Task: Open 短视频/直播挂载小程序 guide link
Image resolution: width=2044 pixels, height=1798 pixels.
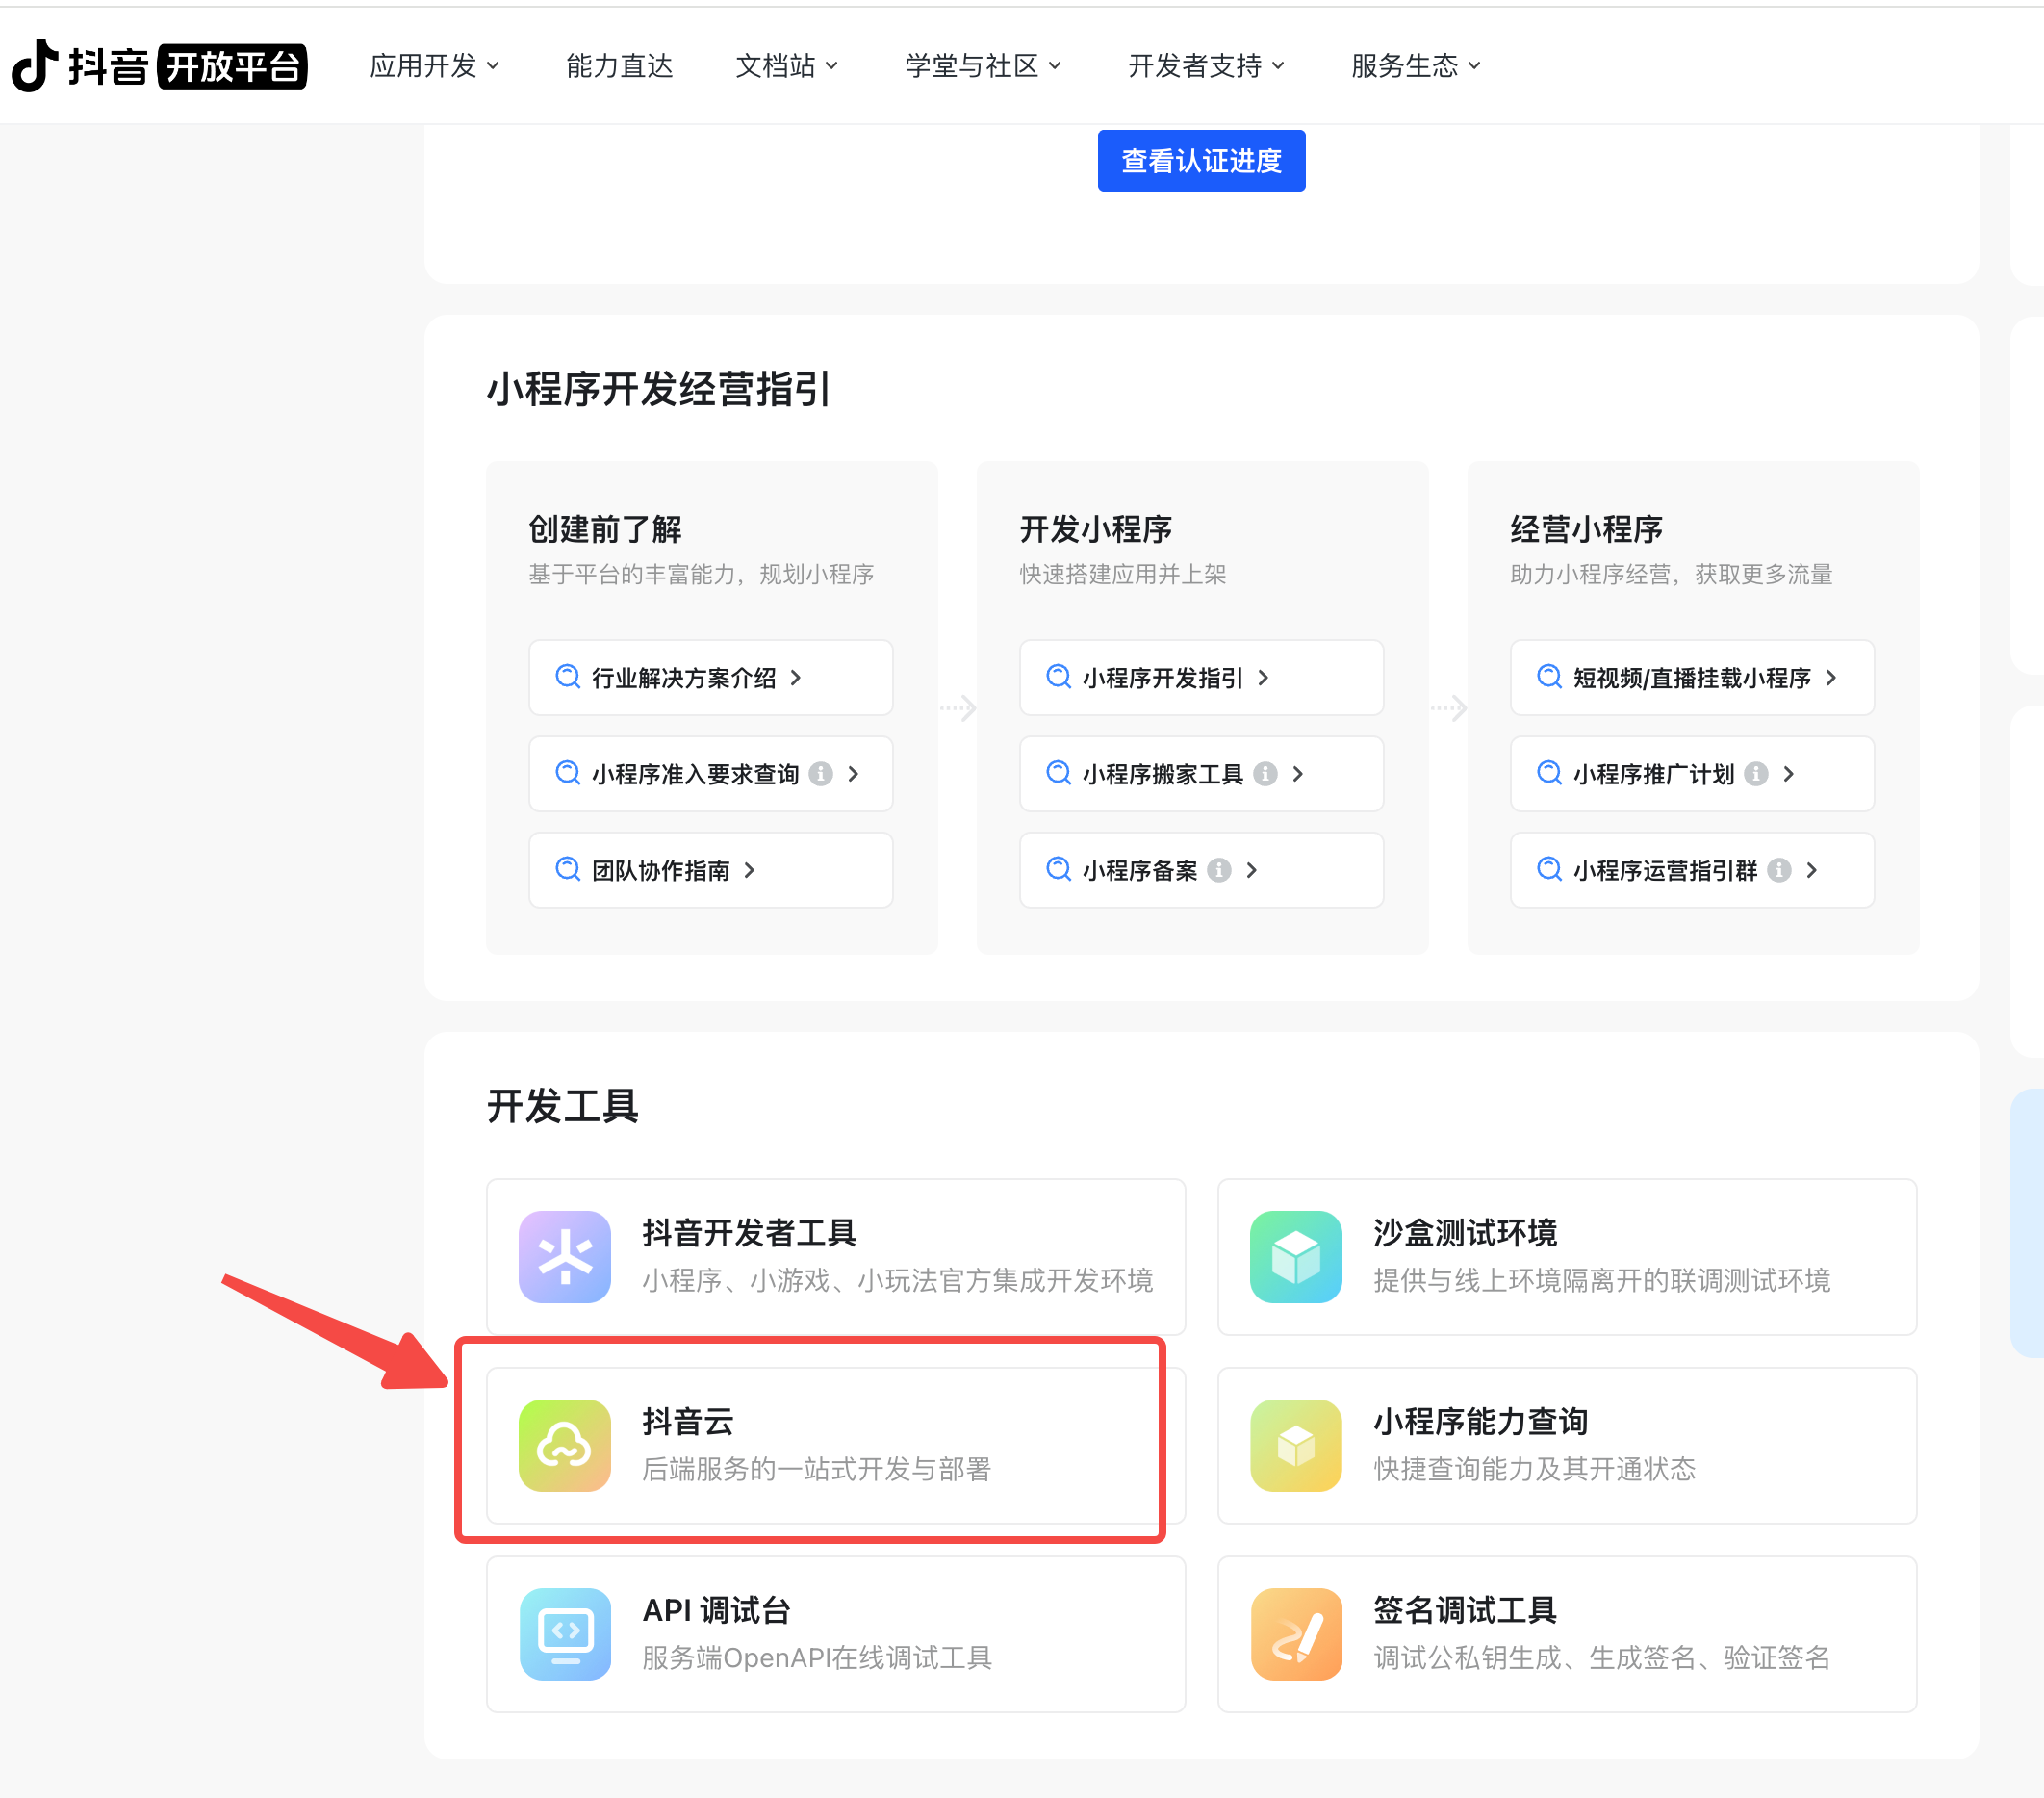Action: pos(1691,678)
